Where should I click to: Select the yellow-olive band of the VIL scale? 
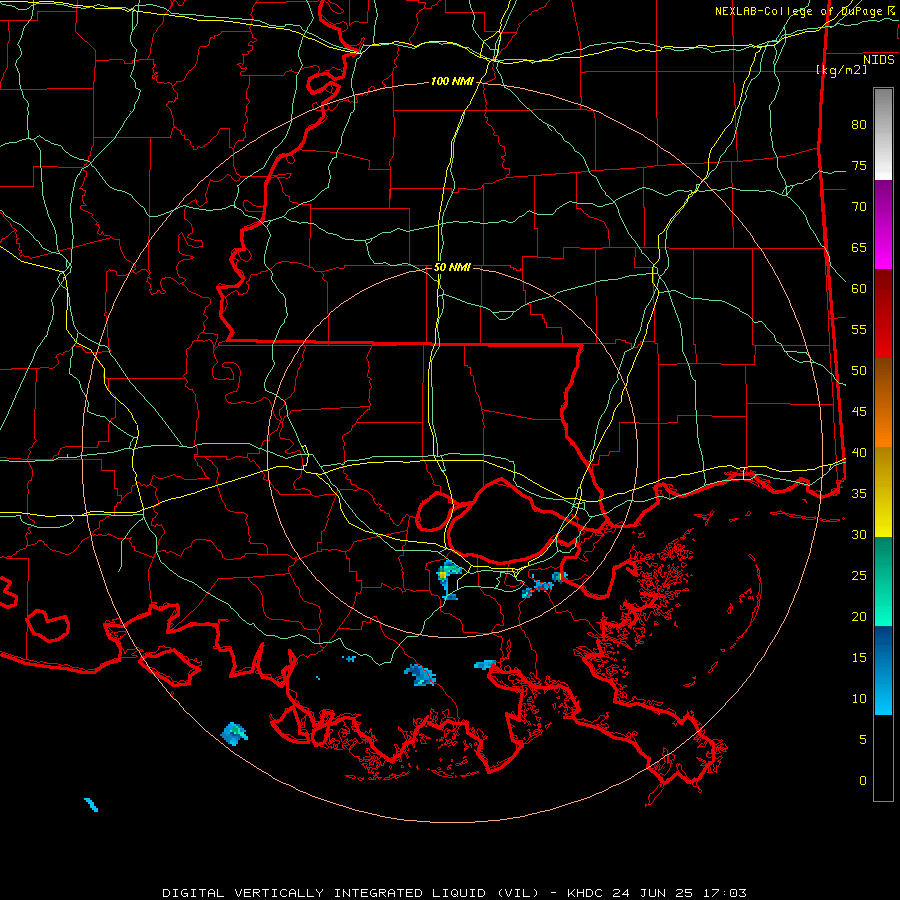tap(883, 492)
